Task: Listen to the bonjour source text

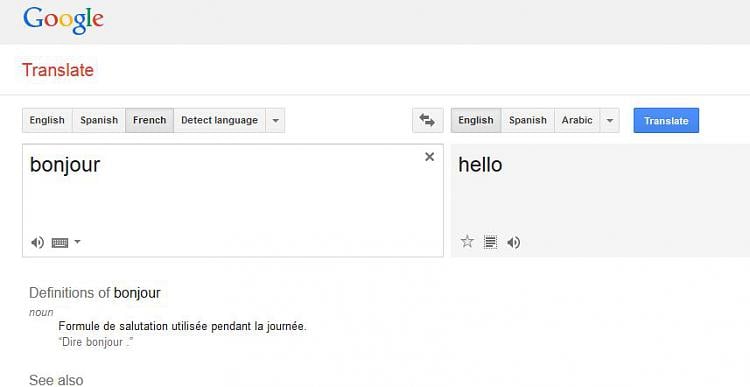Action: (x=37, y=243)
